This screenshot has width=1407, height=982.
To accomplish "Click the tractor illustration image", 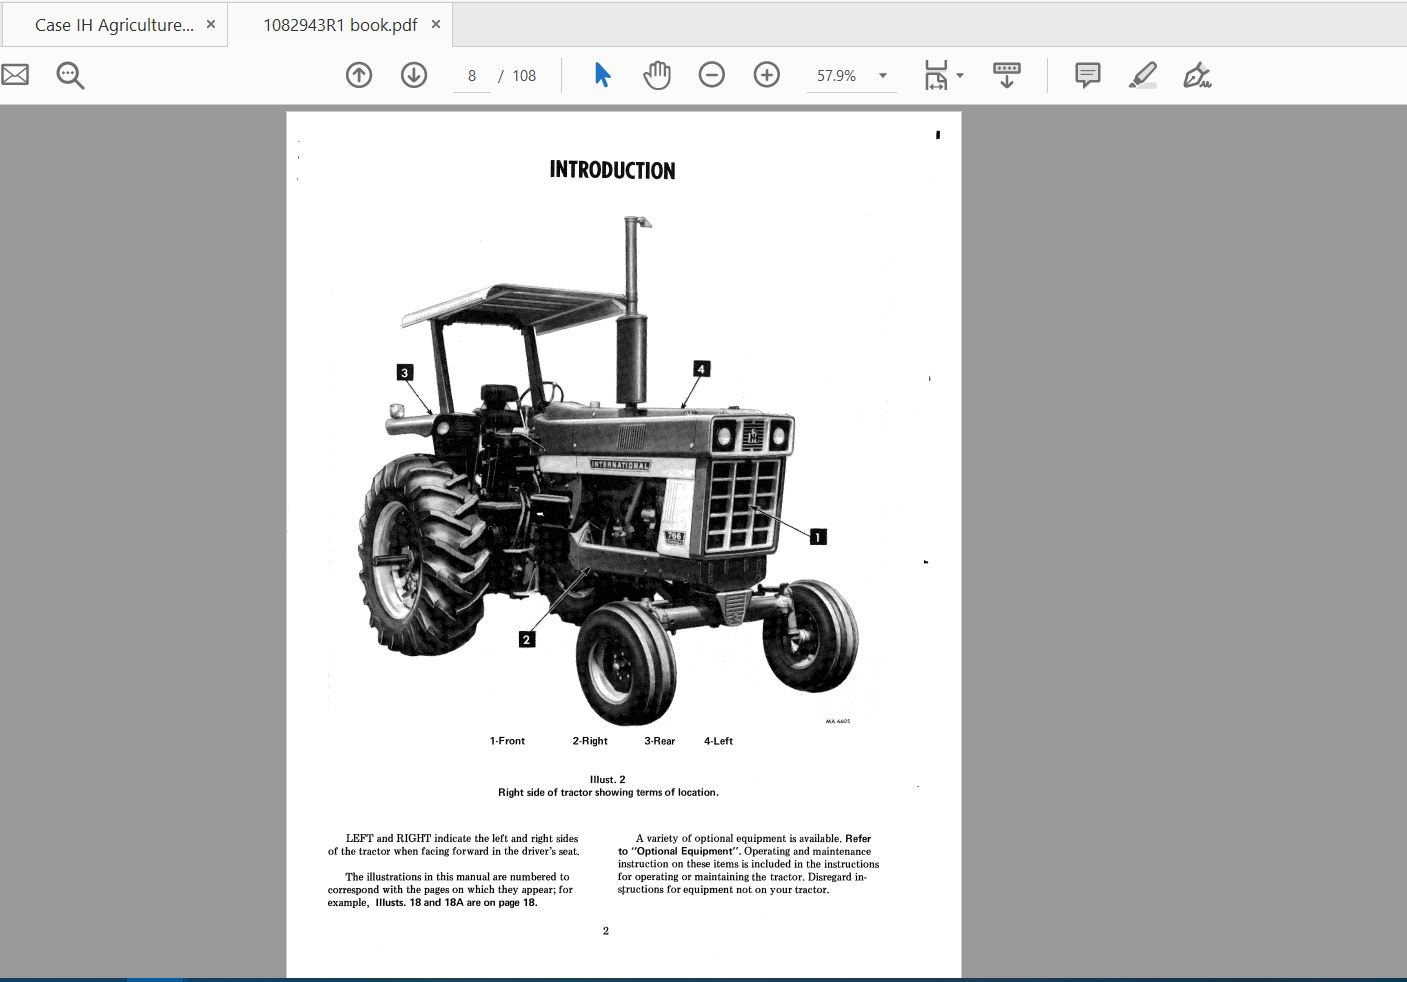I will click(608, 470).
